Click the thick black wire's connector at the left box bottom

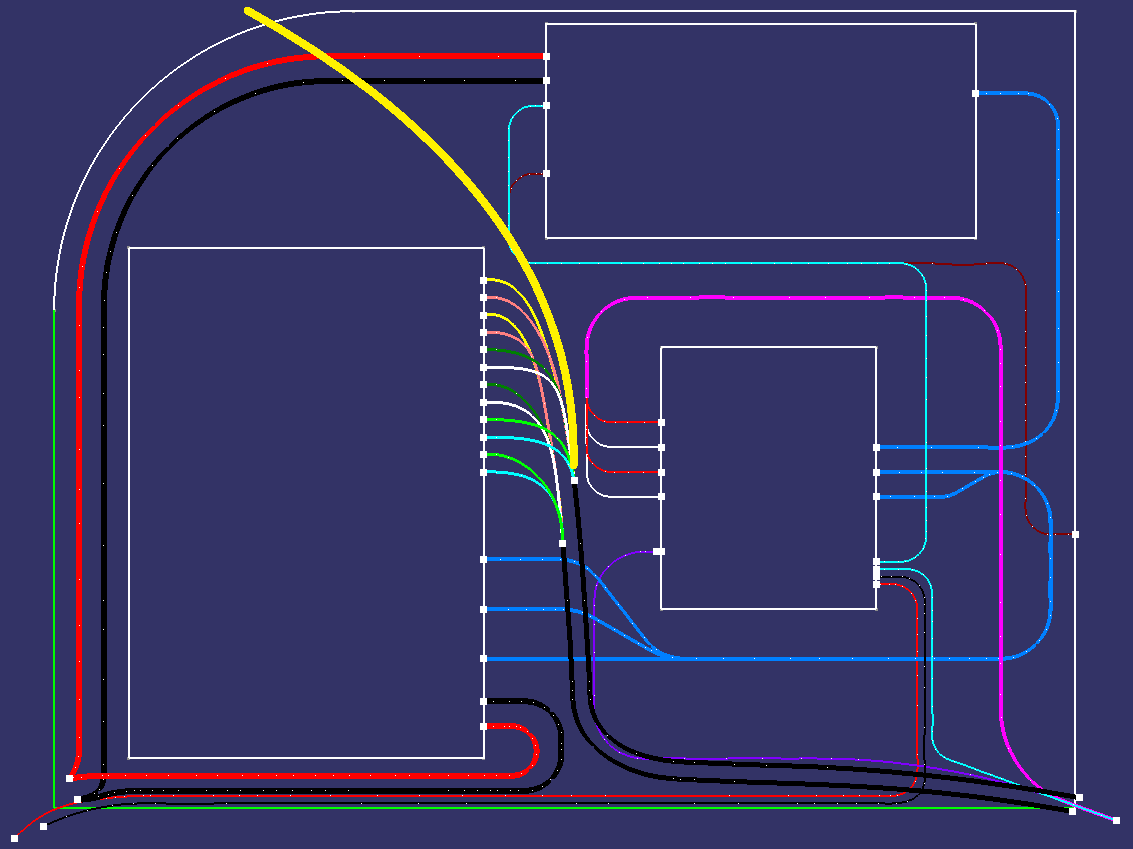pos(483,702)
